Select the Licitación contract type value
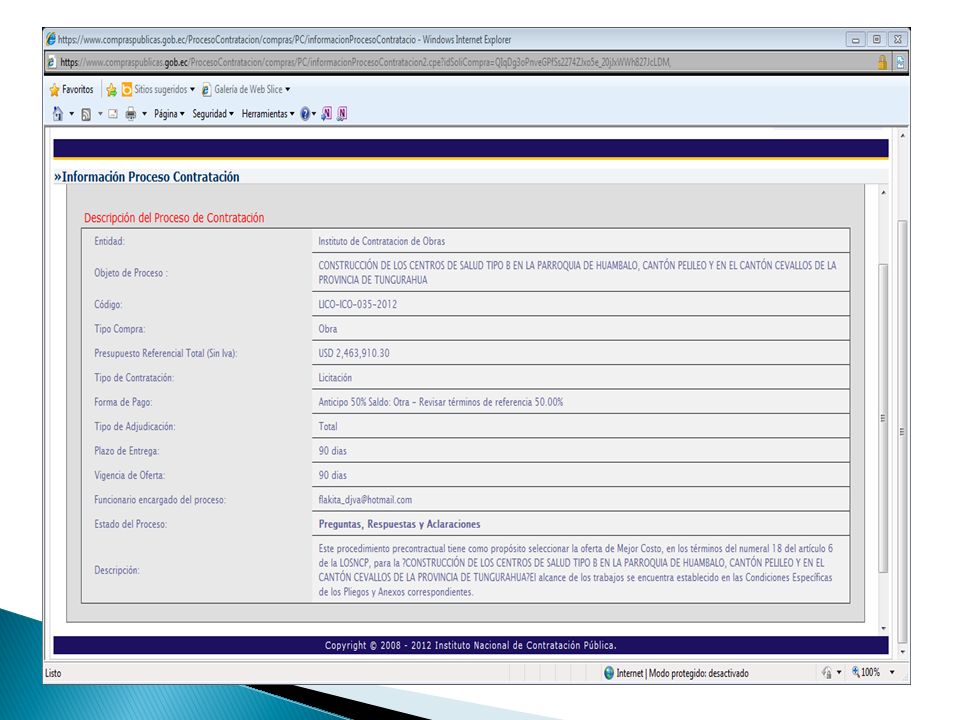 335,378
